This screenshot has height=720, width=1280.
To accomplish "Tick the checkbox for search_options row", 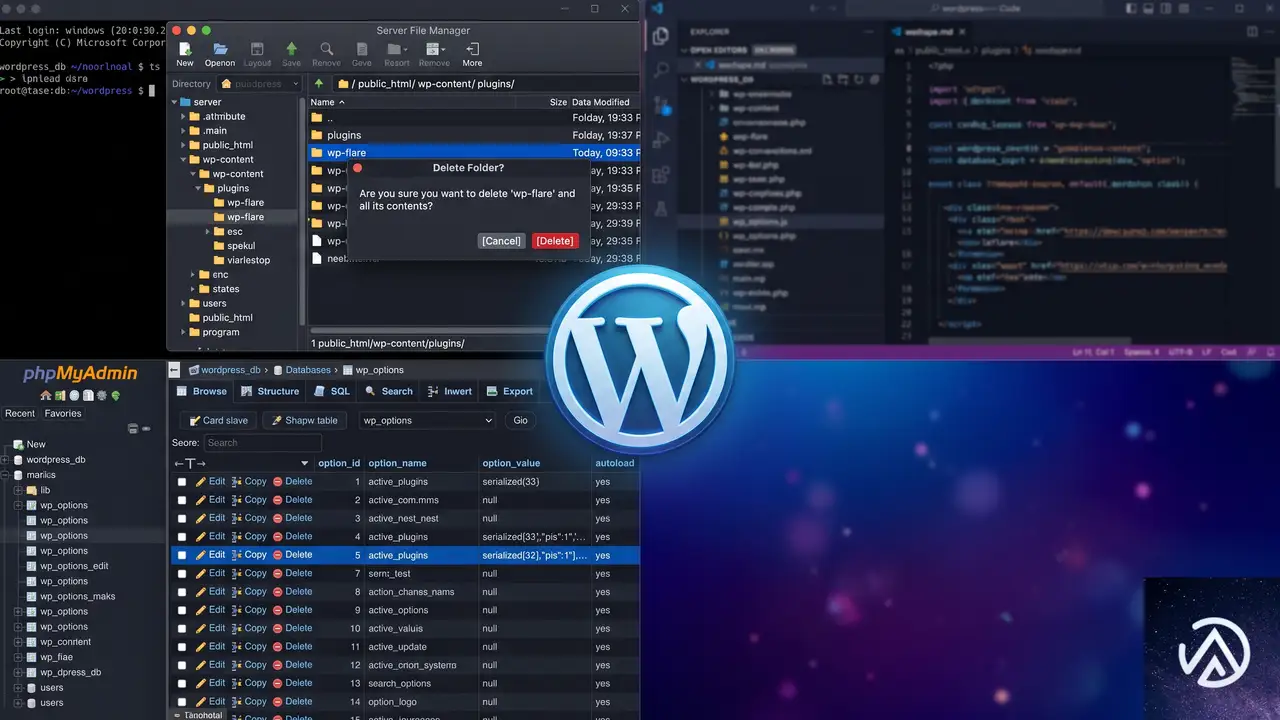I will (182, 683).
